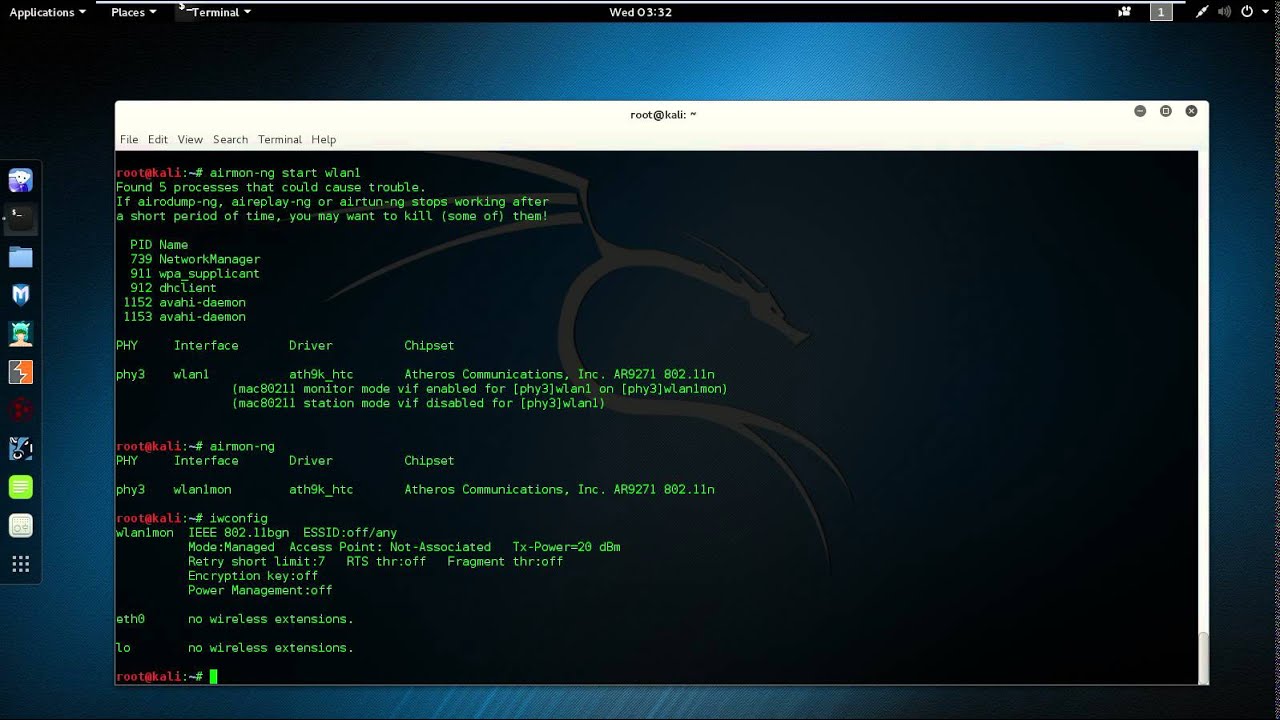Click 'ESSID:off/any' text

[350, 533]
